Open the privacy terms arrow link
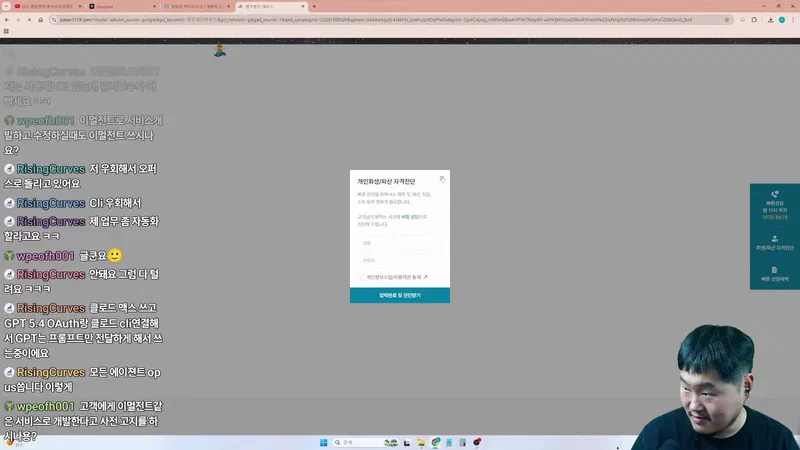Screen dimensions: 800x450 (x=425, y=277)
